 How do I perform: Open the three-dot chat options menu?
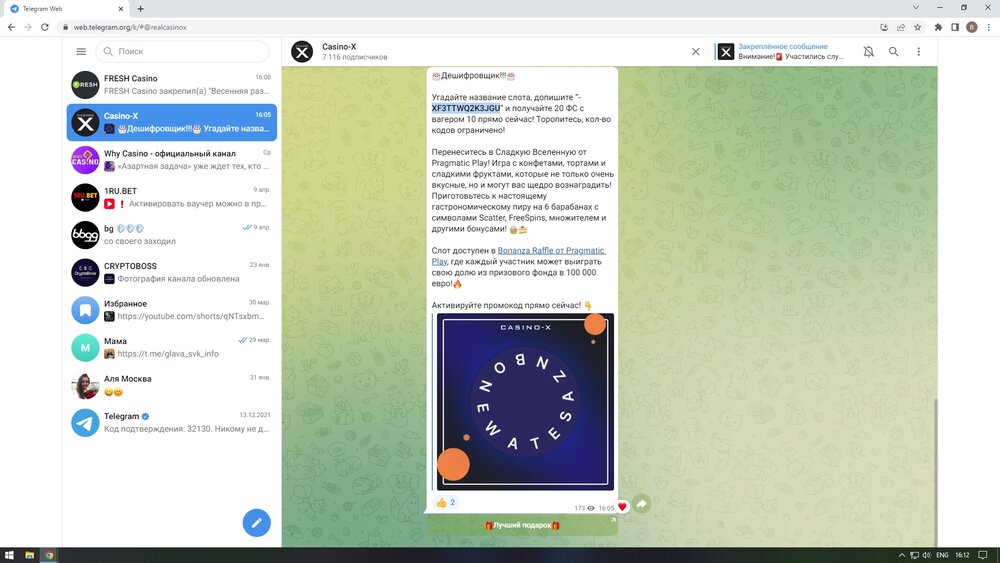(918, 52)
